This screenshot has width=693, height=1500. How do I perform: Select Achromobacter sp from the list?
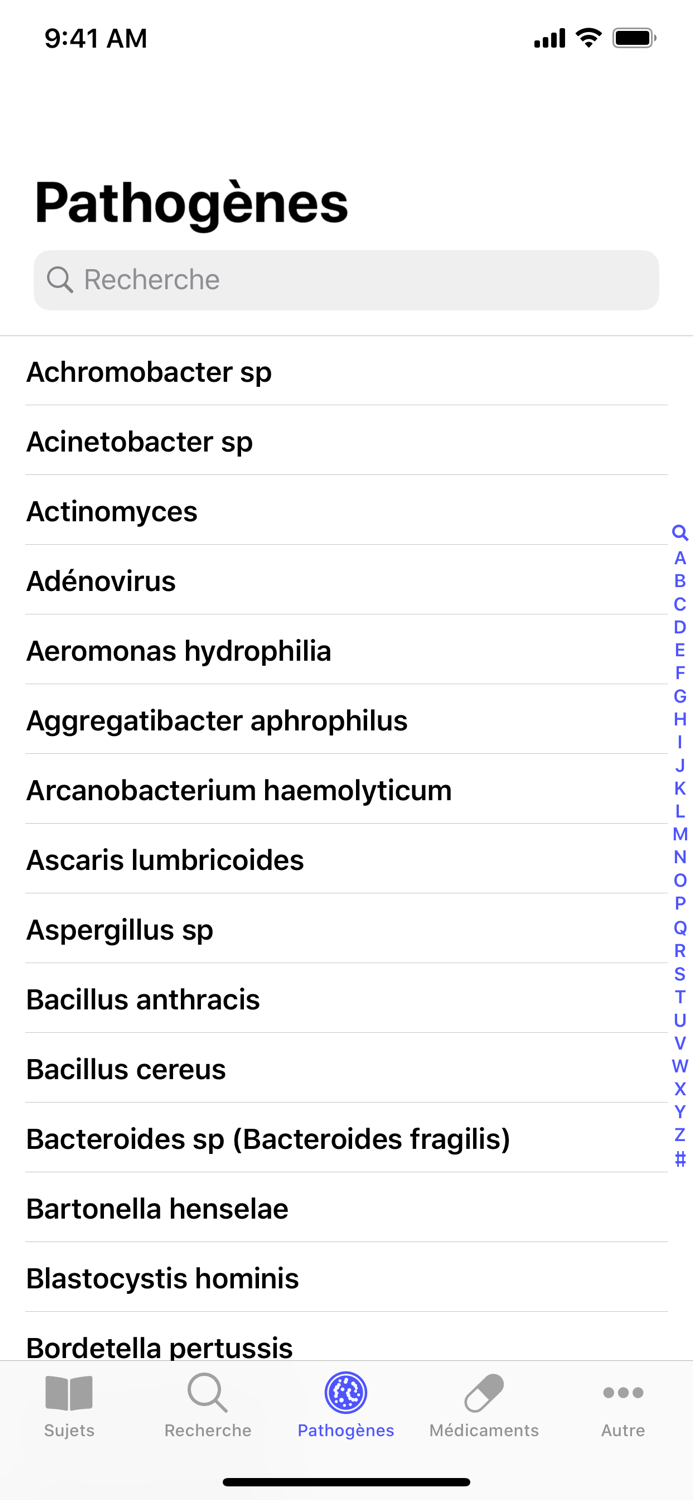click(148, 372)
